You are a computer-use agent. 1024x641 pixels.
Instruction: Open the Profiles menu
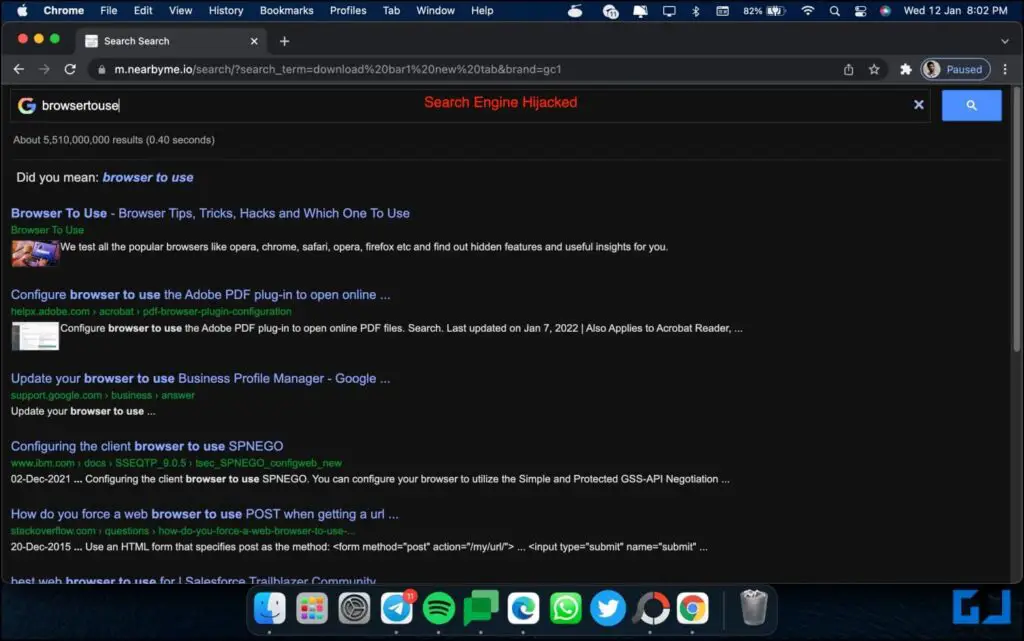(x=348, y=10)
